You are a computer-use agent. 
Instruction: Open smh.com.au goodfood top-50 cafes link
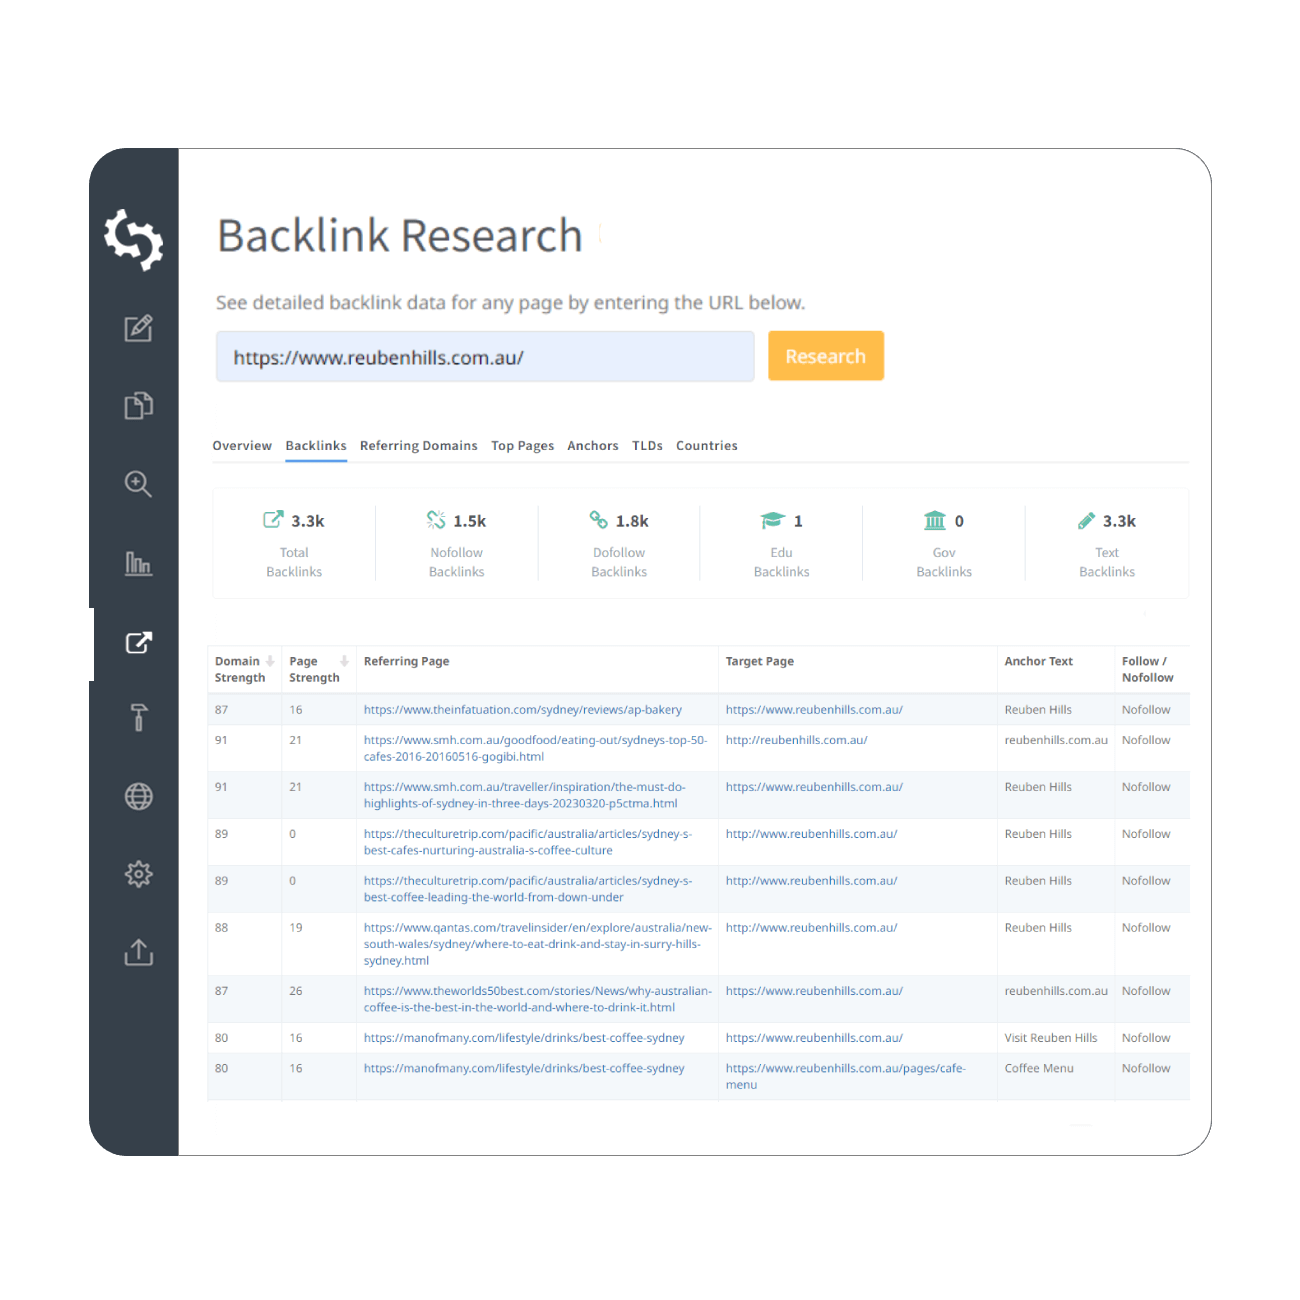(x=535, y=748)
